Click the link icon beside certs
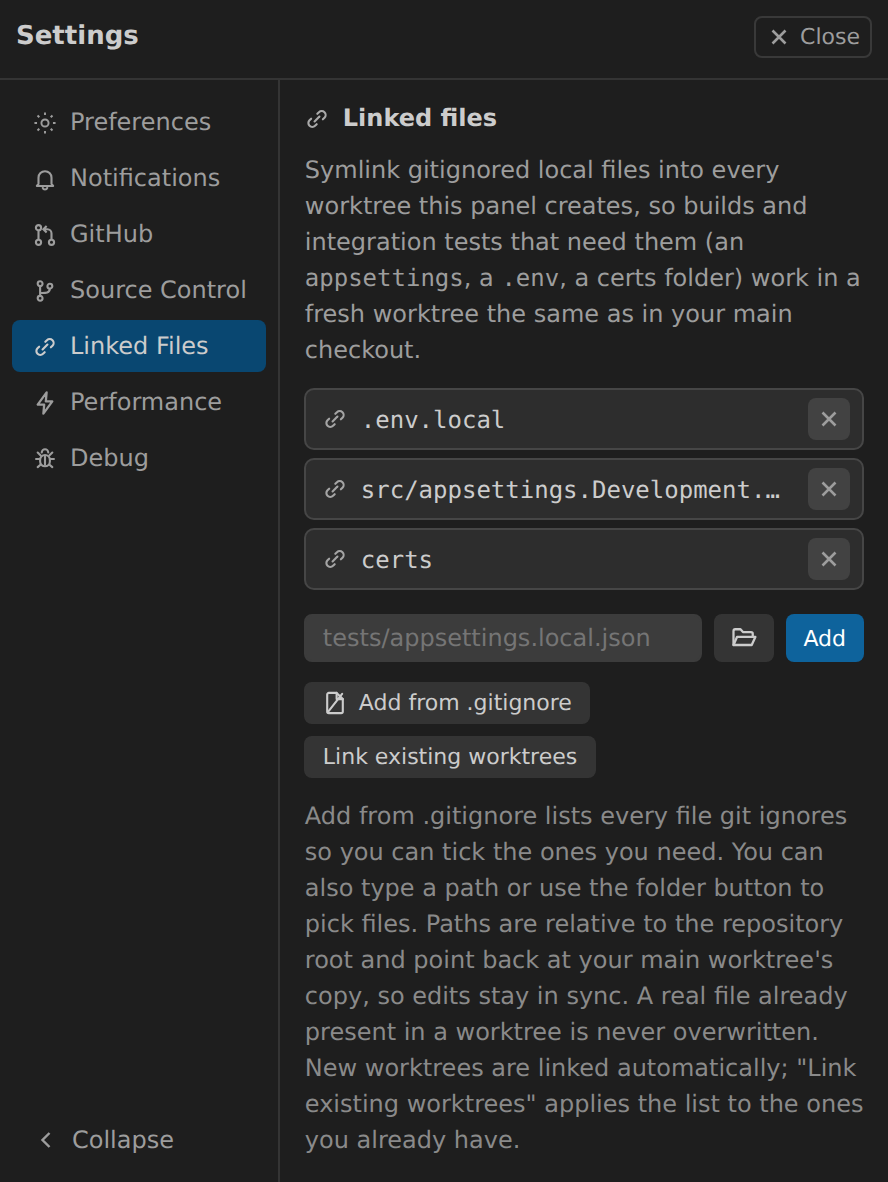This screenshot has width=888, height=1182. (335, 559)
